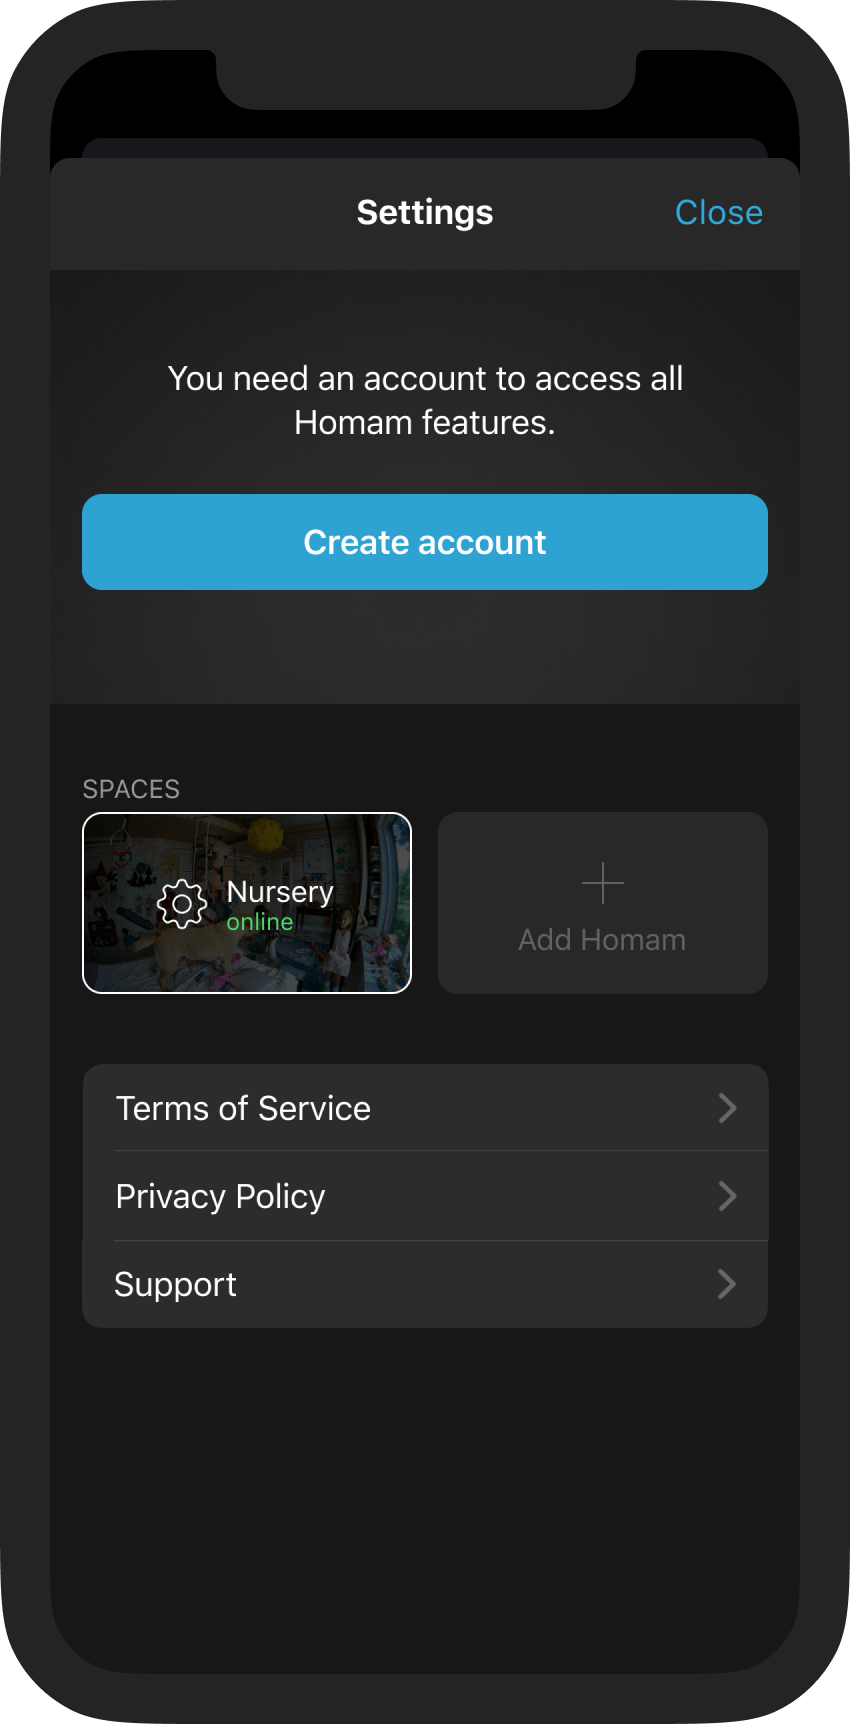Select the Nursery label text

tap(279, 891)
